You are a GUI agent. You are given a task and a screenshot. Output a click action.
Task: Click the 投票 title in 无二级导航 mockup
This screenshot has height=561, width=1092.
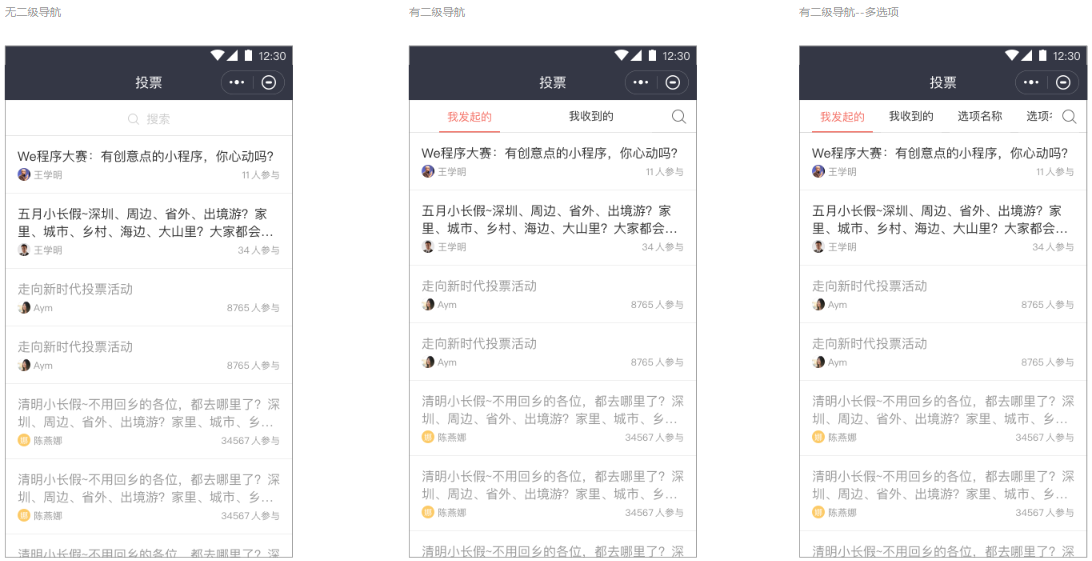coord(148,83)
